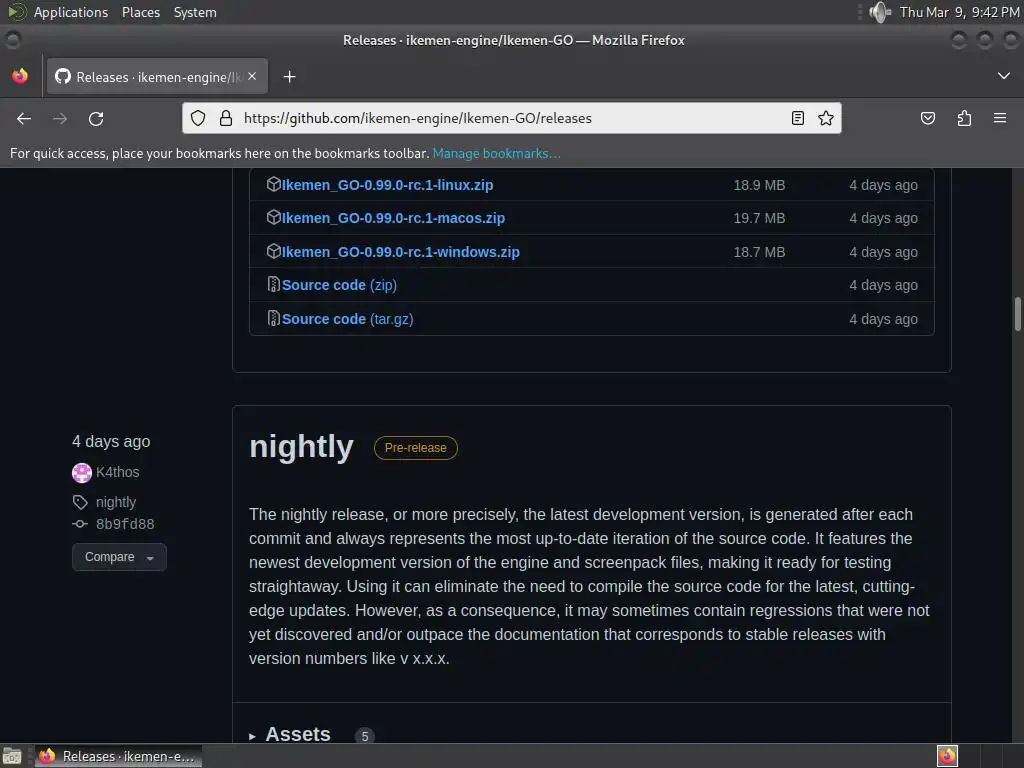This screenshot has height=768, width=1024.
Task: Open the Compare dropdown
Action: click(x=119, y=557)
